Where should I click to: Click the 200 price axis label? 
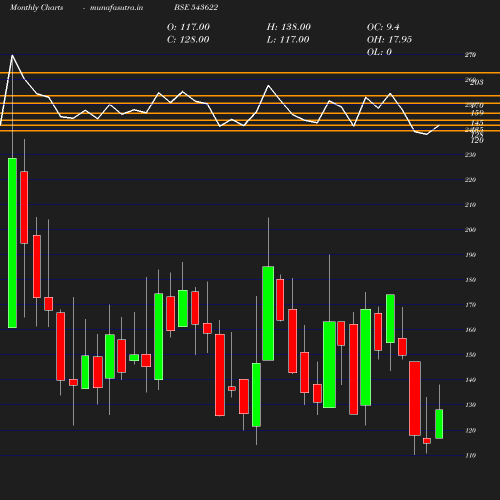(470, 230)
